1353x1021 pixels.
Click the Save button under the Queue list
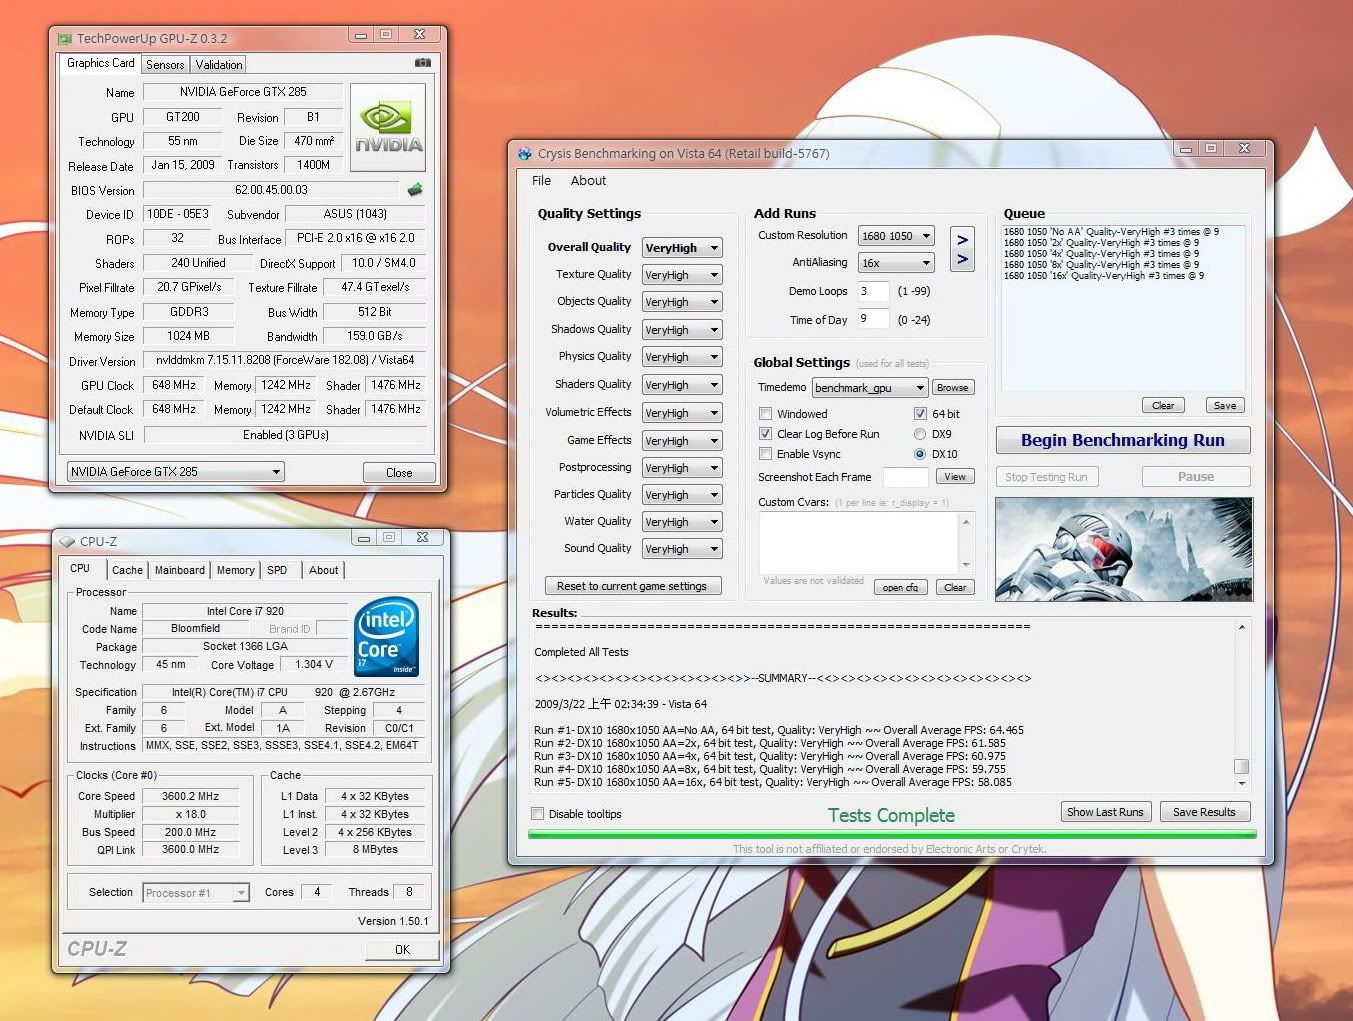click(1225, 405)
